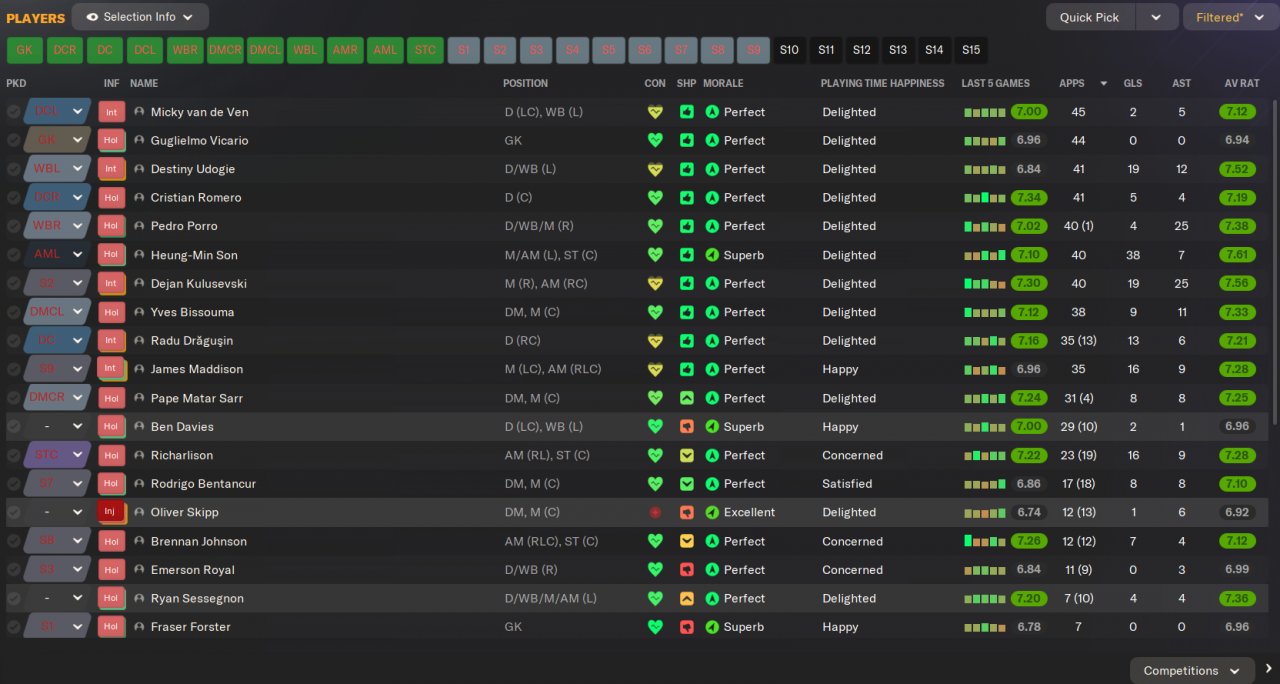1280x684 pixels.
Task: Select the S10 substitute slot
Action: pyautogui.click(x=789, y=50)
